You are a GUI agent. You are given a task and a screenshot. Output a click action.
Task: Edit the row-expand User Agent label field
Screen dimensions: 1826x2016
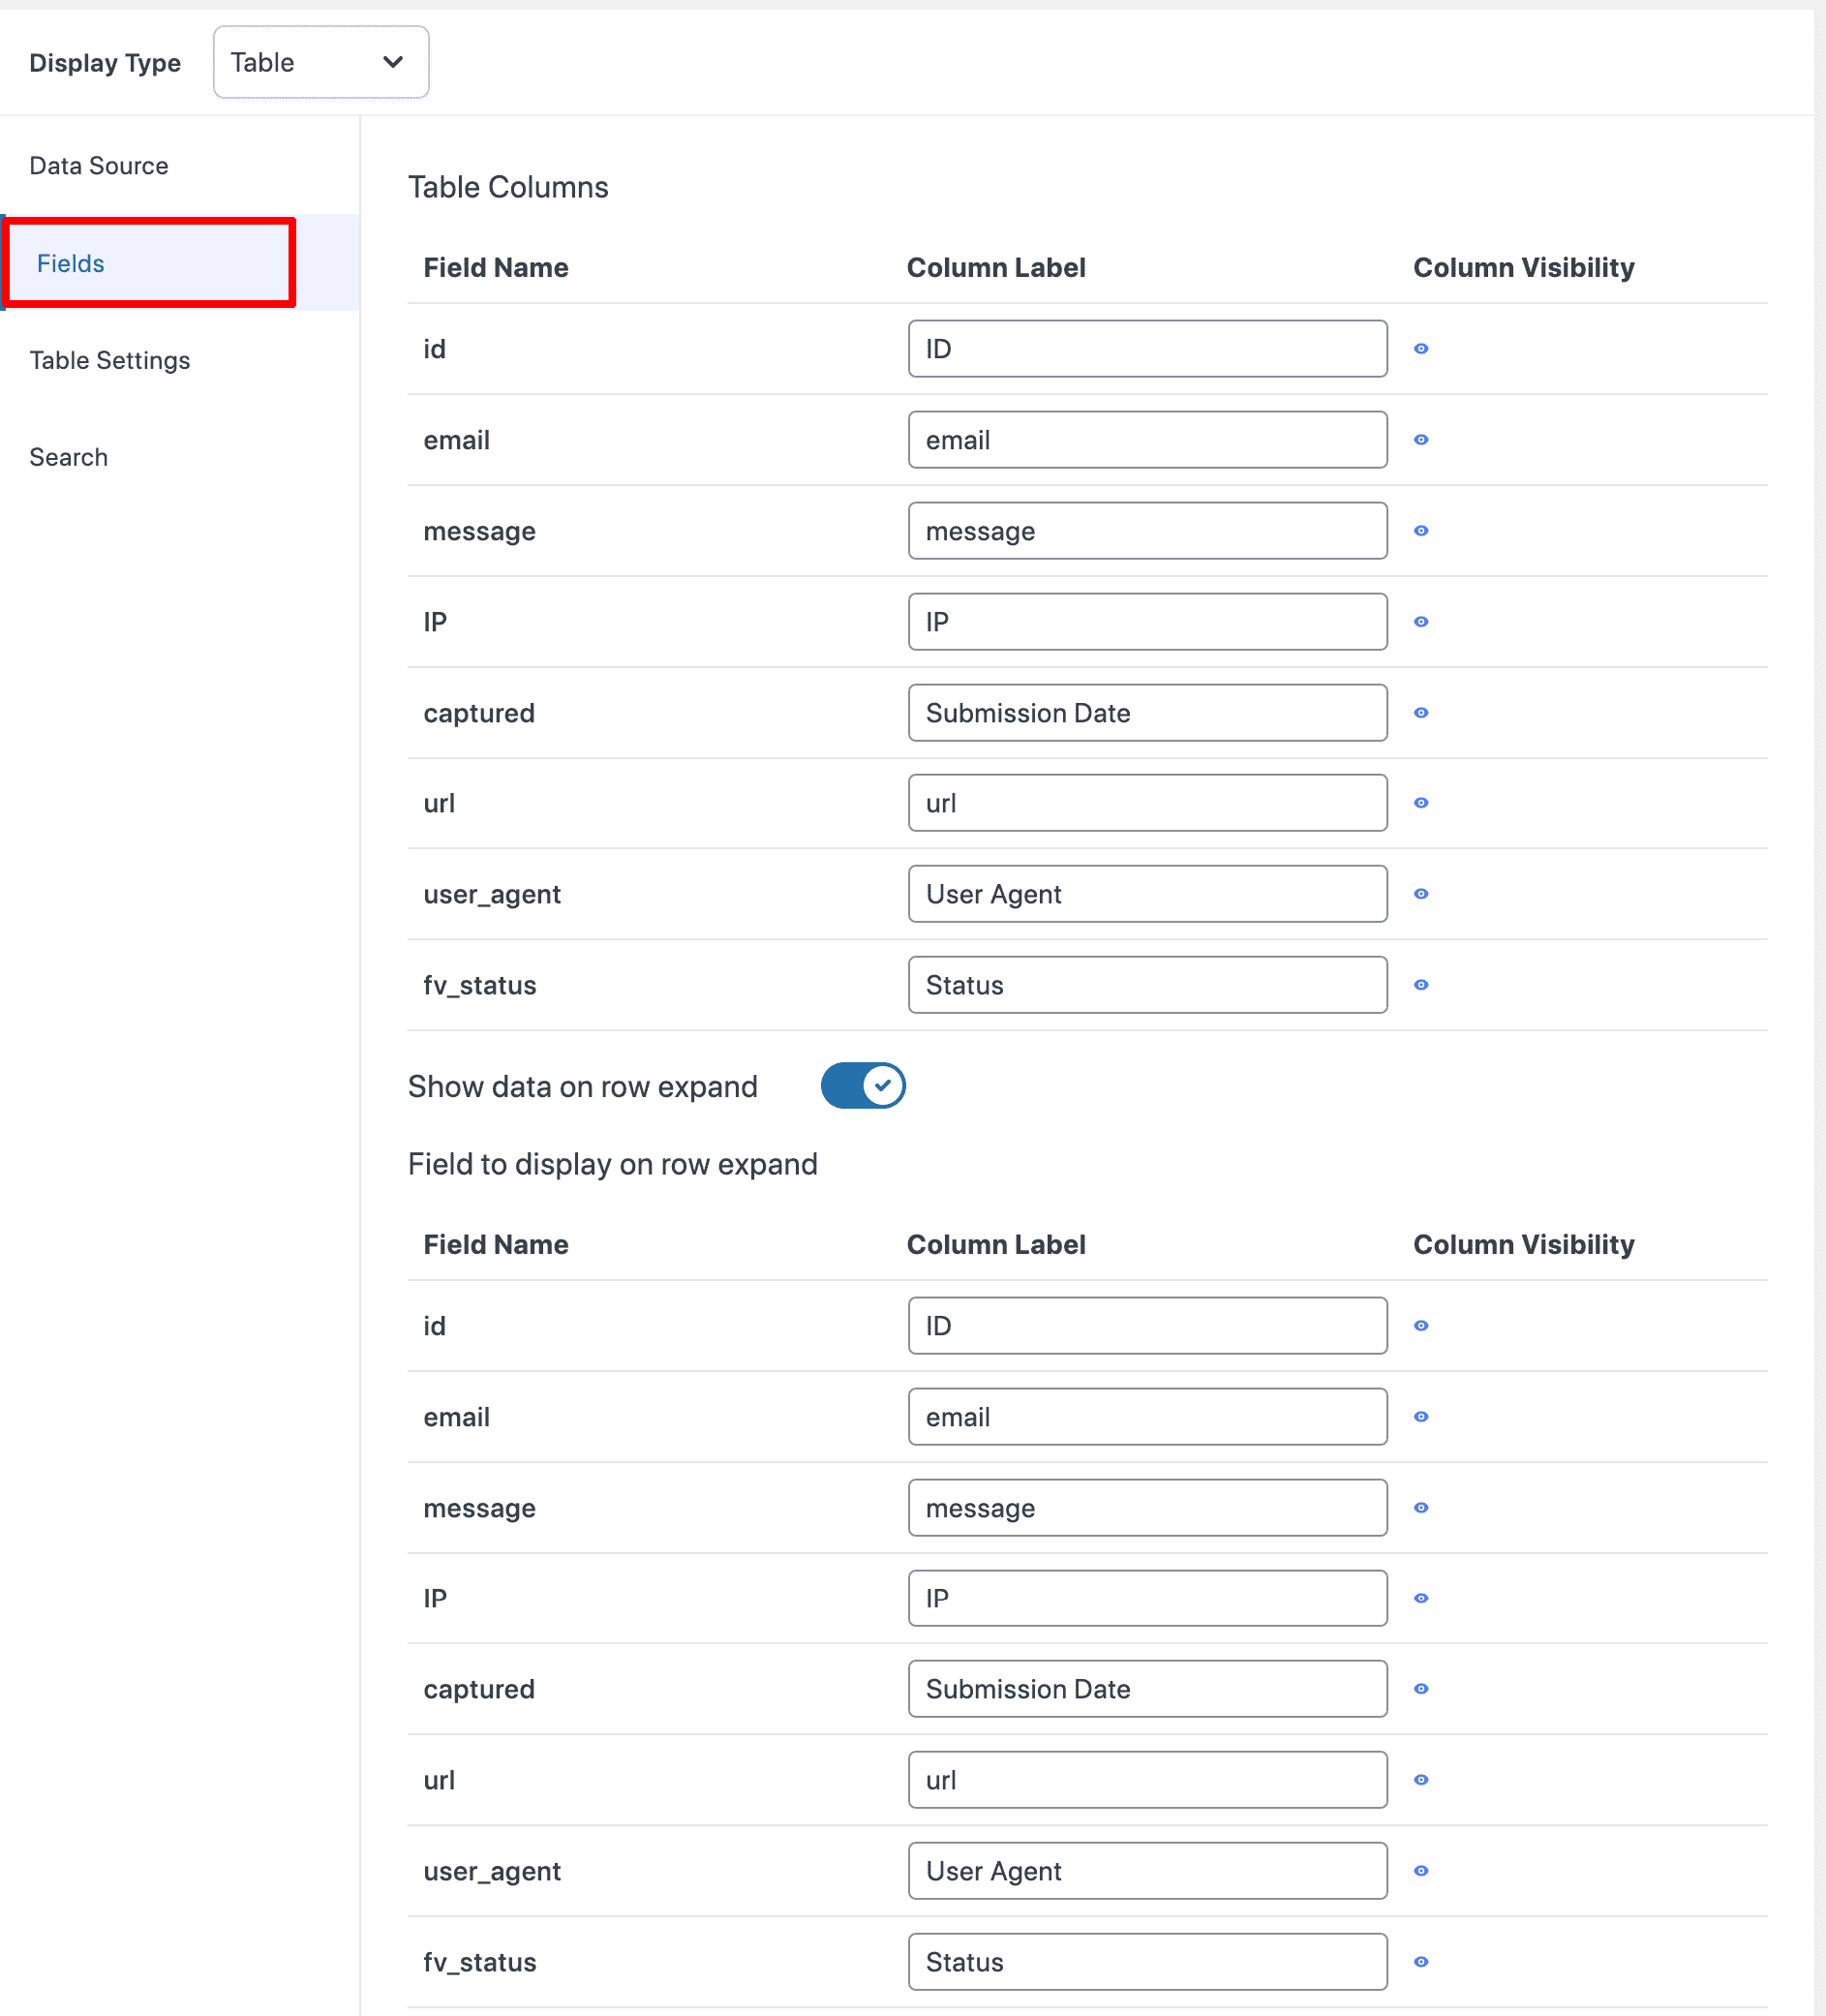(x=1148, y=1871)
